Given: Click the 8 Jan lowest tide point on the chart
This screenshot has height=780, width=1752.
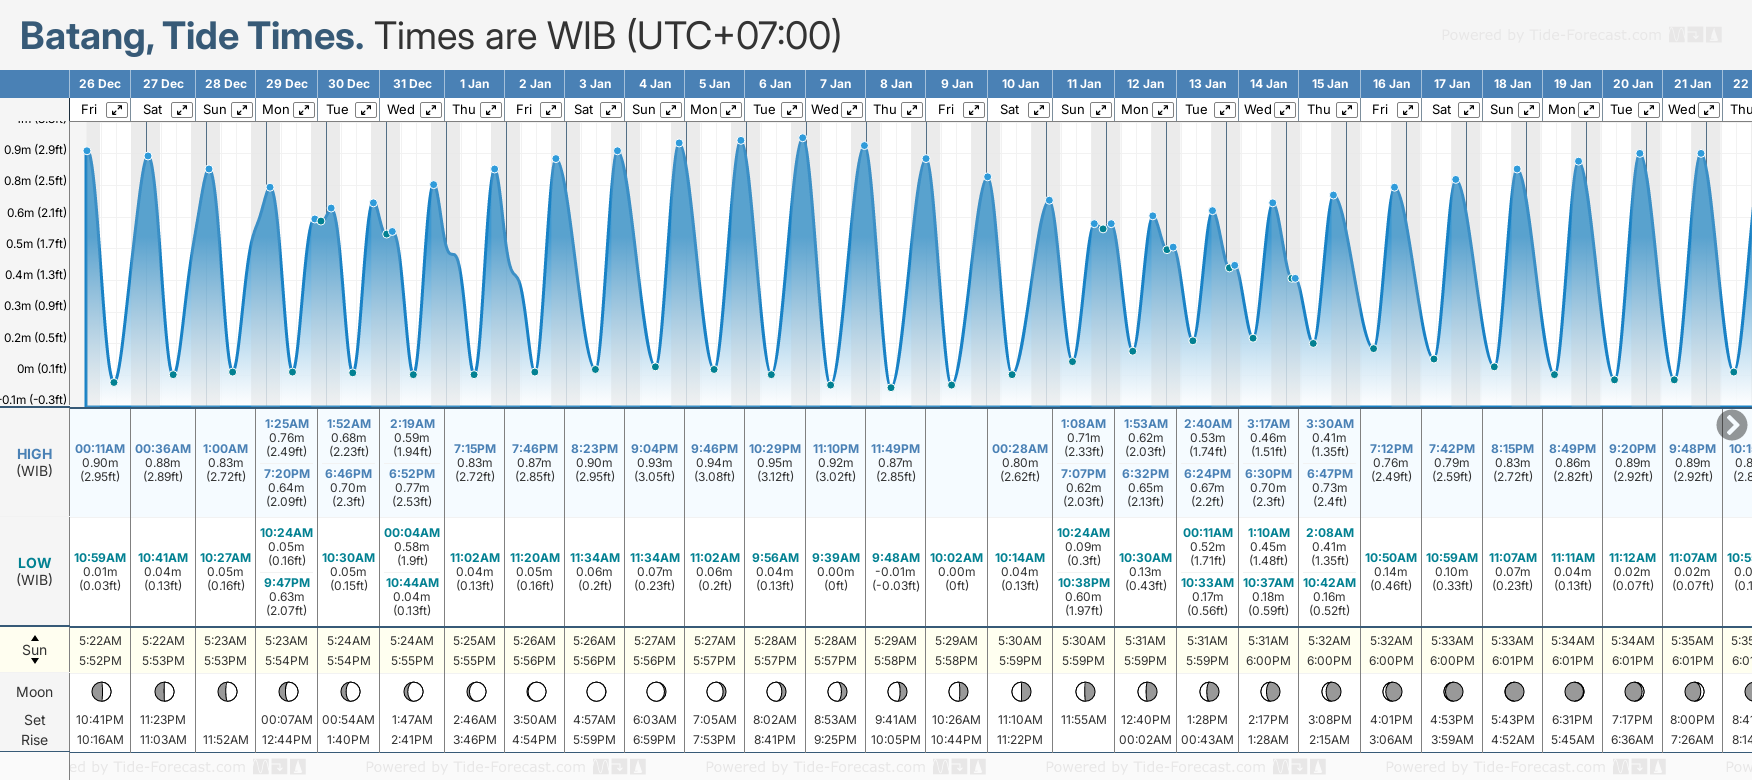Looking at the screenshot, I should click(891, 388).
